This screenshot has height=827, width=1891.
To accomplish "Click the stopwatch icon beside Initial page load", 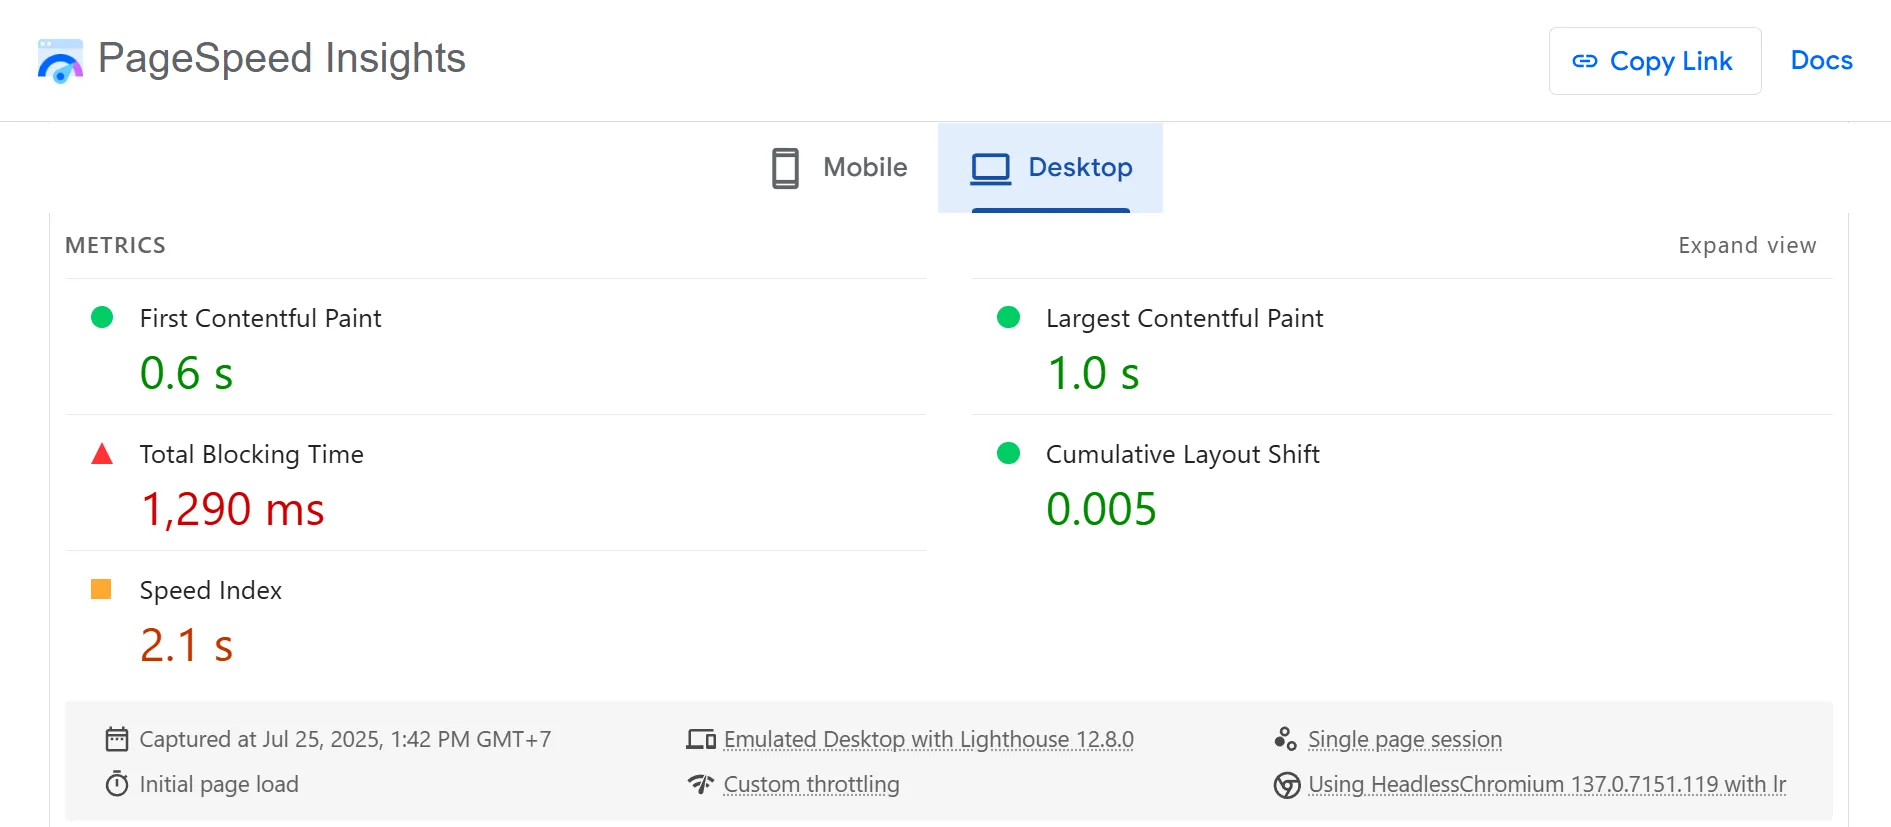I will coord(117,784).
